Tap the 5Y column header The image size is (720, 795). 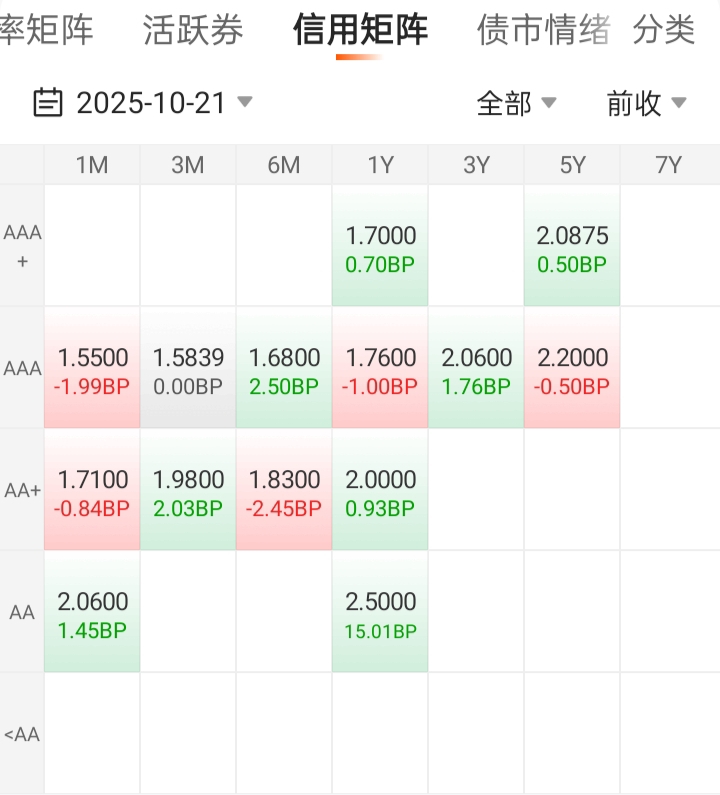pos(572,165)
